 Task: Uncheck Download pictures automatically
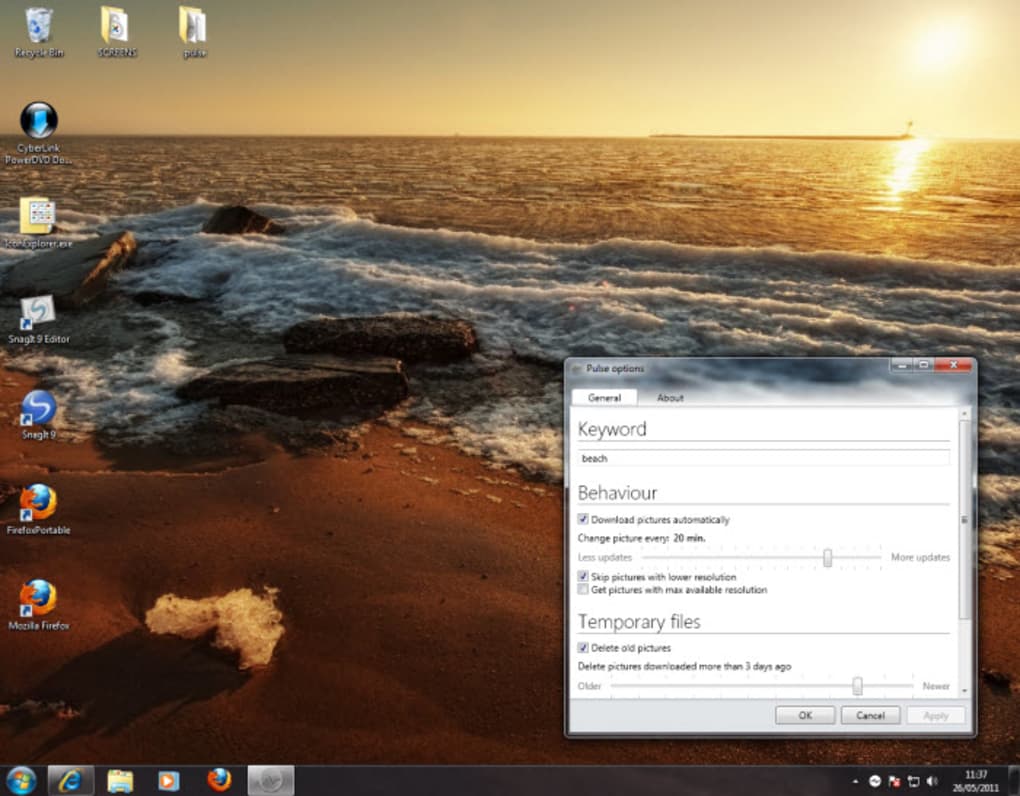pyautogui.click(x=583, y=520)
